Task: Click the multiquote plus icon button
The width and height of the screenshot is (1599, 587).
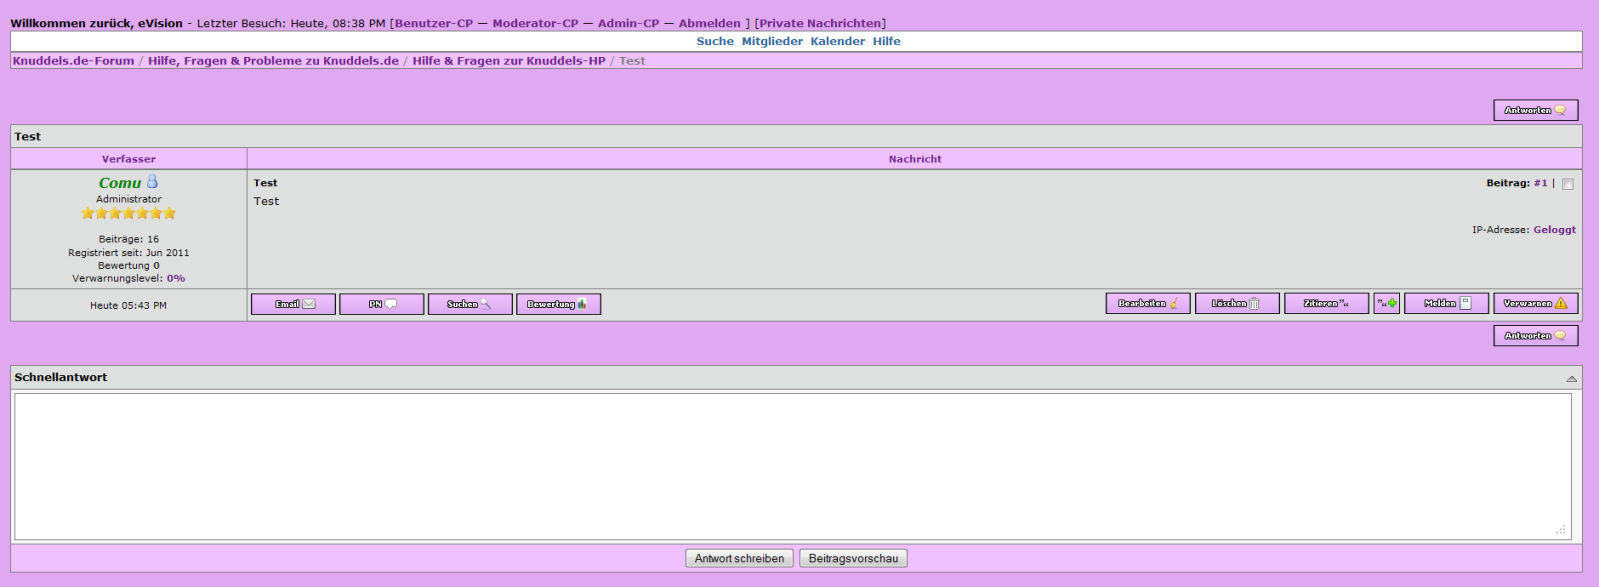Action: coord(1386,303)
